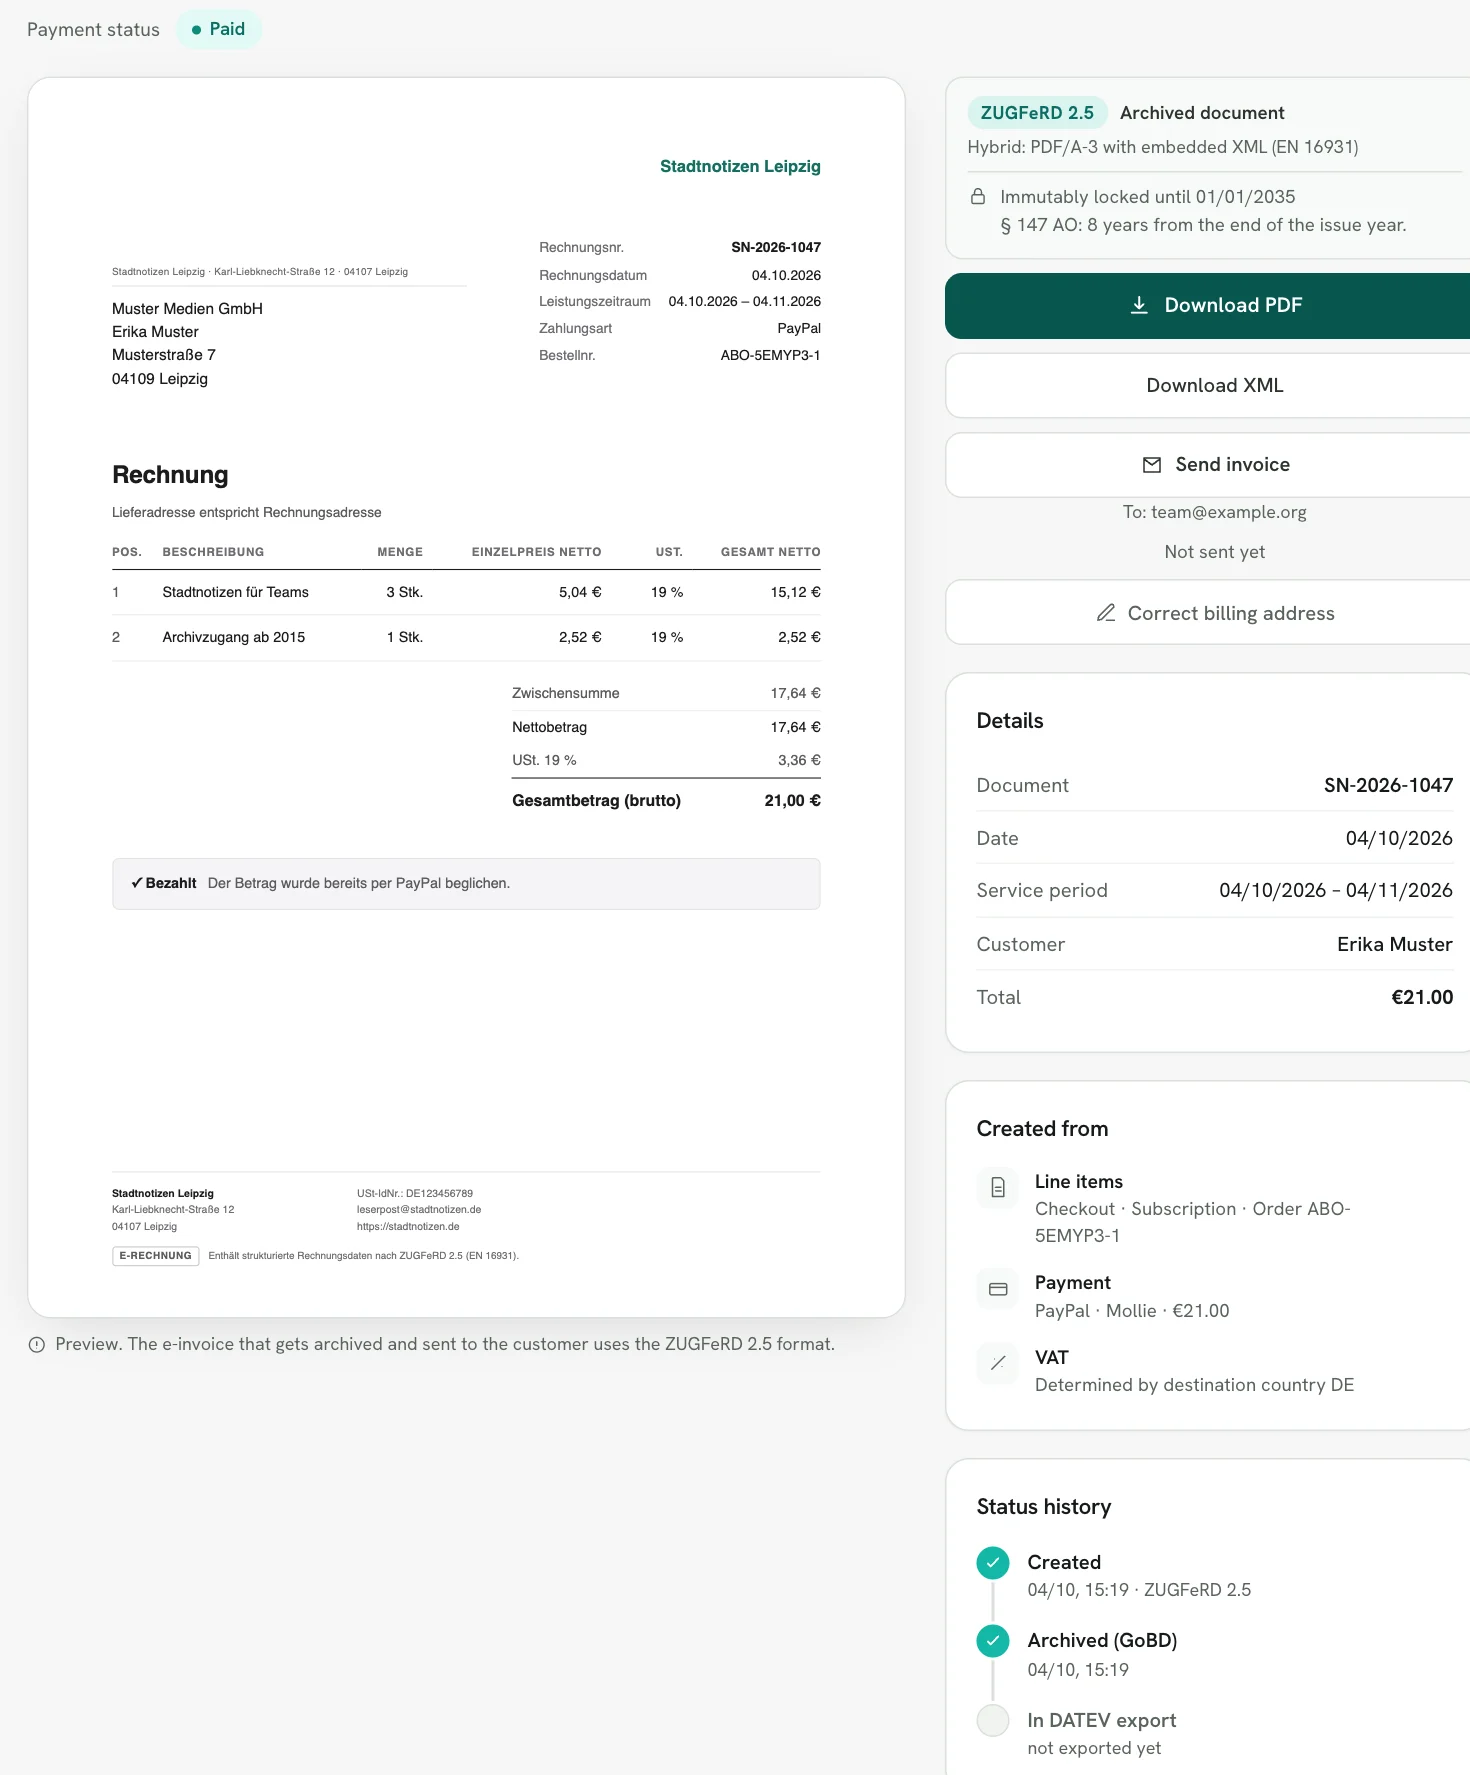The height and width of the screenshot is (1775, 1470).
Task: Click the envelope icon on Send invoice
Action: point(1152,465)
